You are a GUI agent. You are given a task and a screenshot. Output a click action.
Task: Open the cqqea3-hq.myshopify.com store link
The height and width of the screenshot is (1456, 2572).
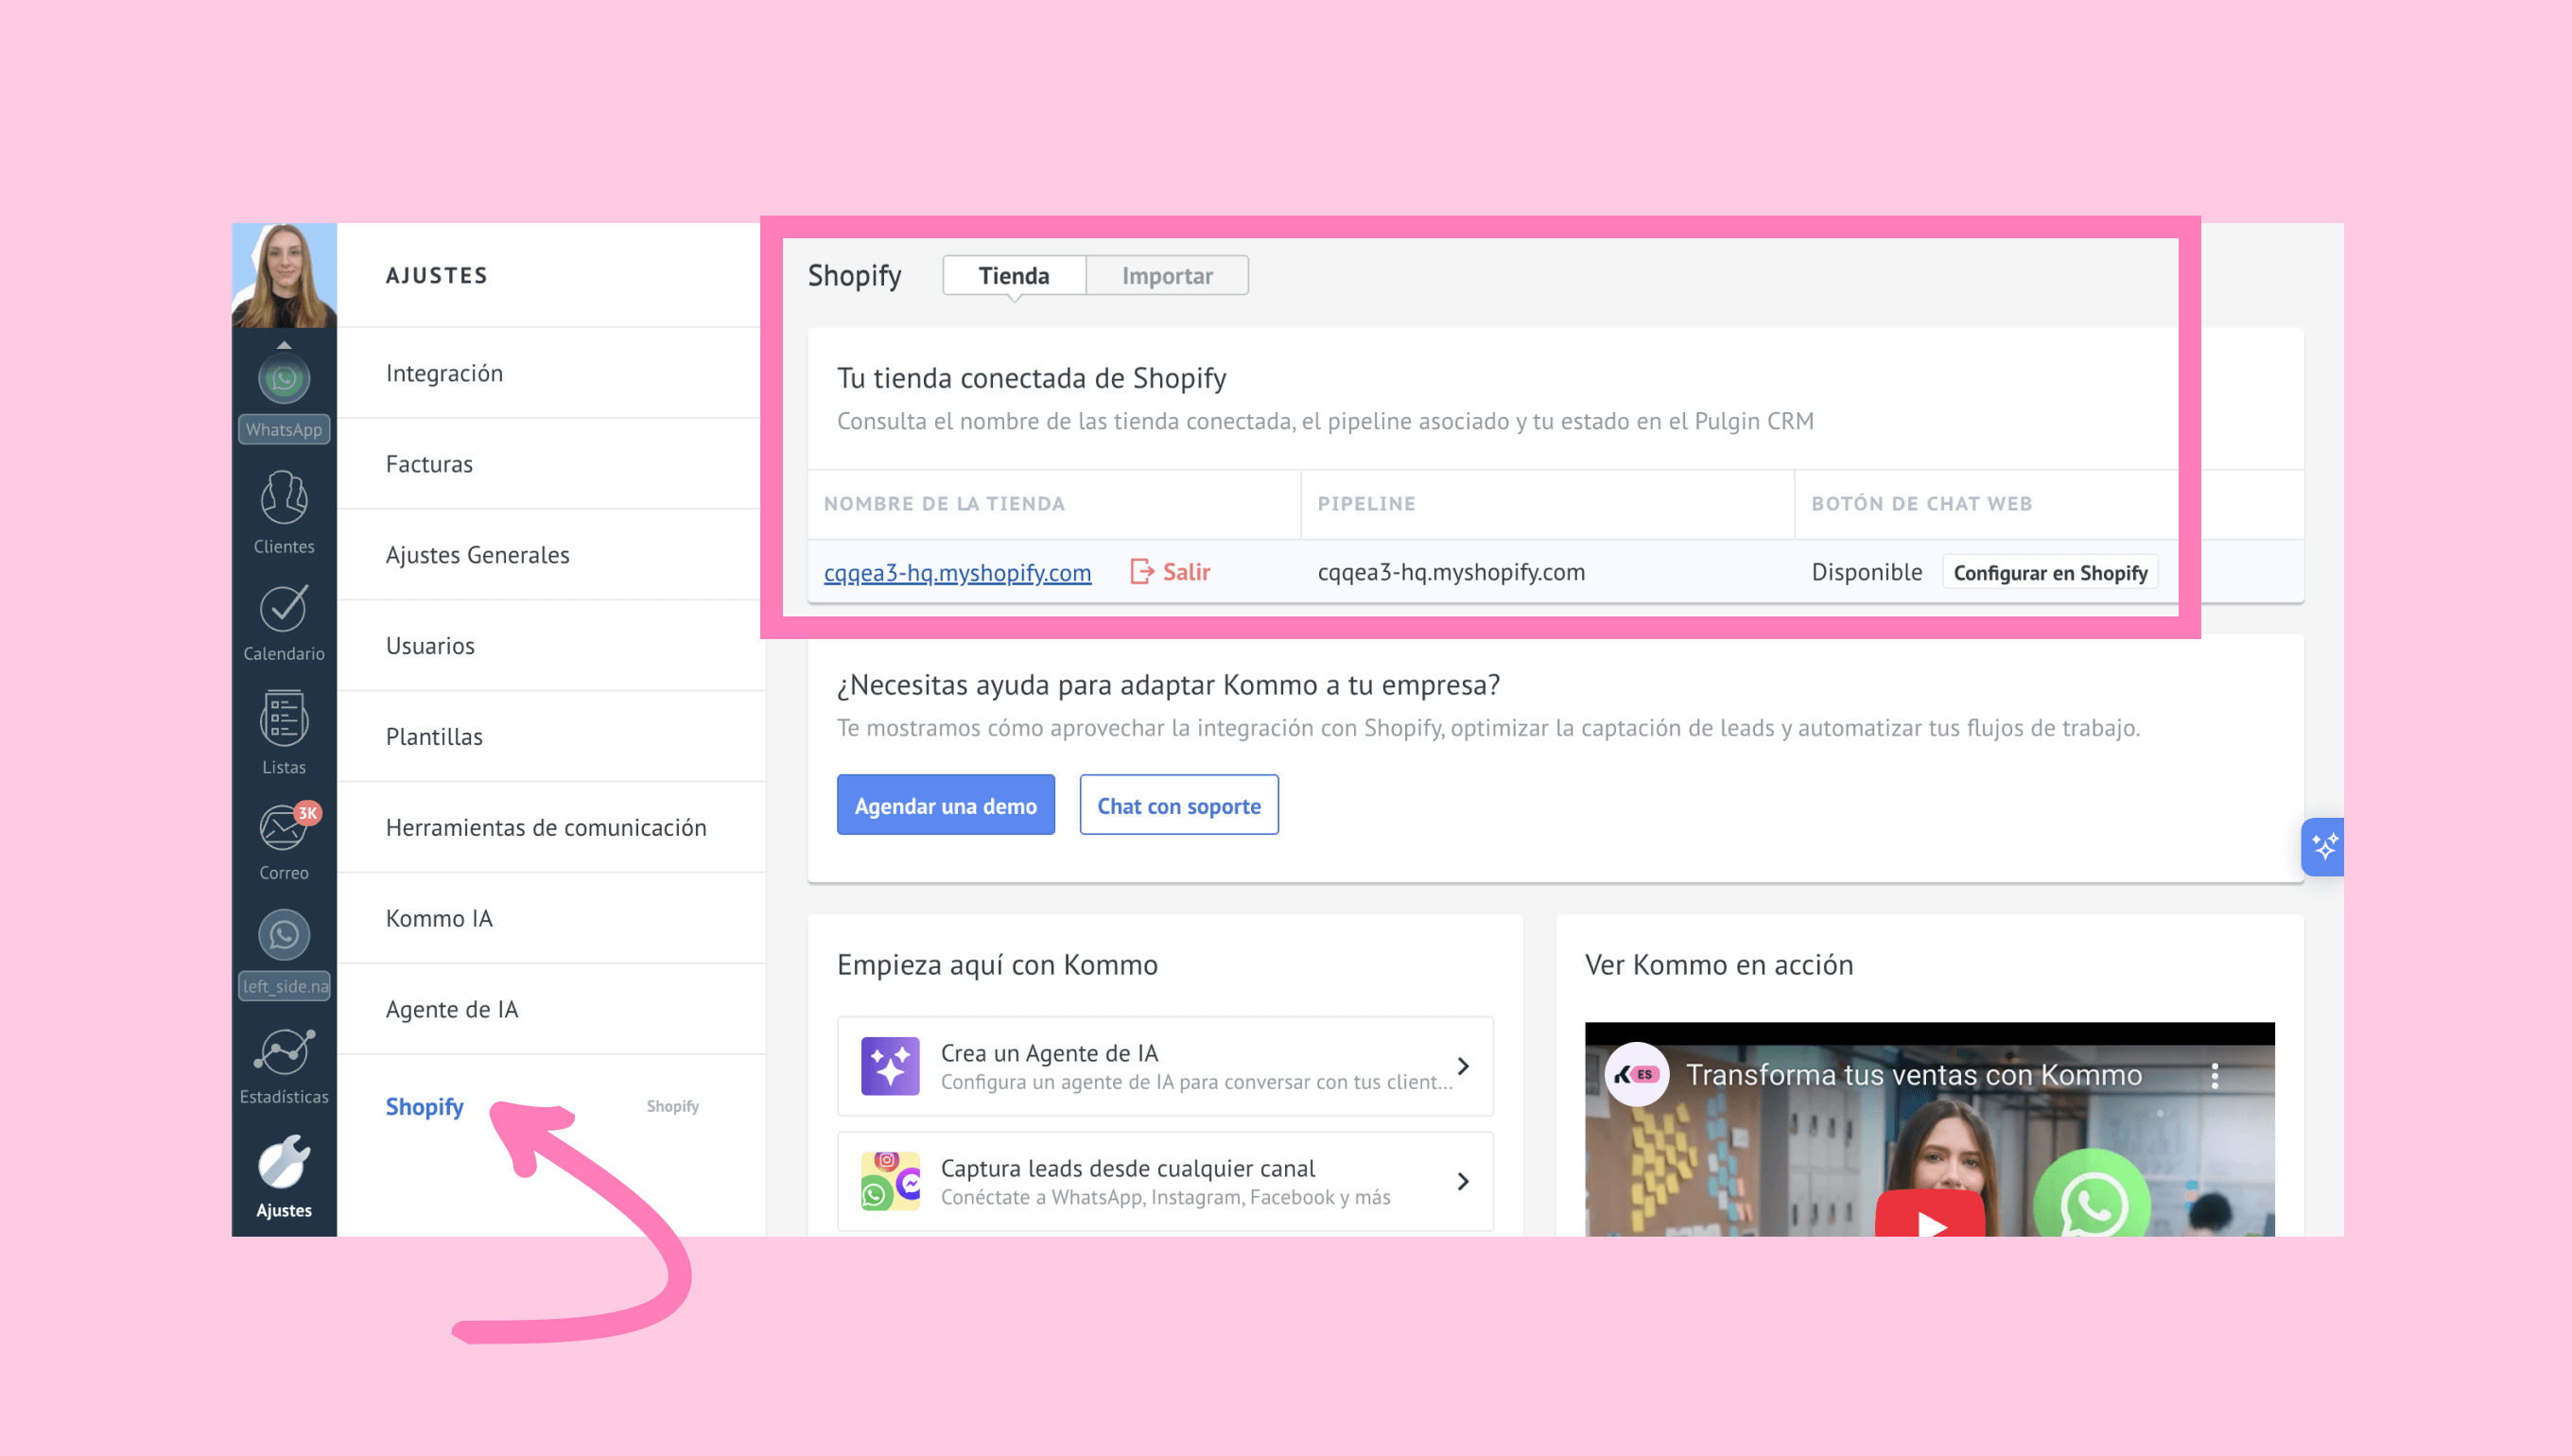[957, 572]
